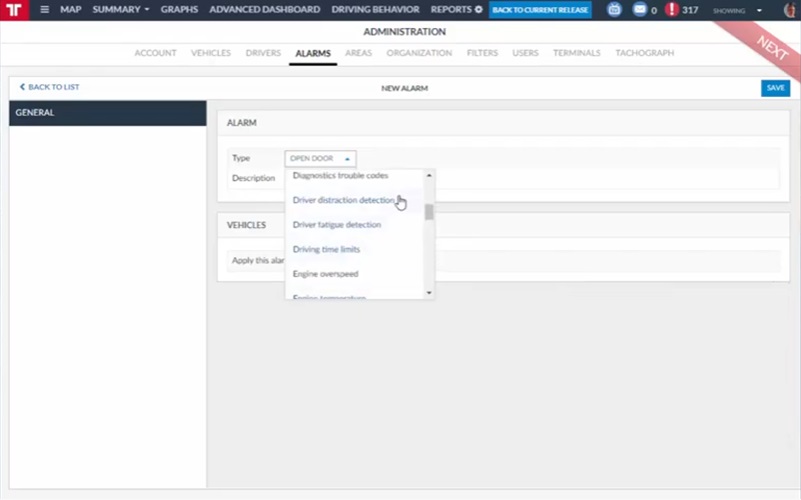Select Driver distraction detection option

pos(343,200)
